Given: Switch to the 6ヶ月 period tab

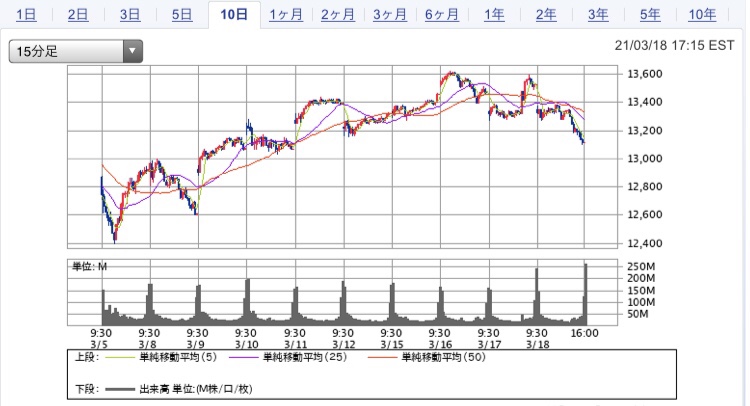Looking at the screenshot, I should coord(442,15).
